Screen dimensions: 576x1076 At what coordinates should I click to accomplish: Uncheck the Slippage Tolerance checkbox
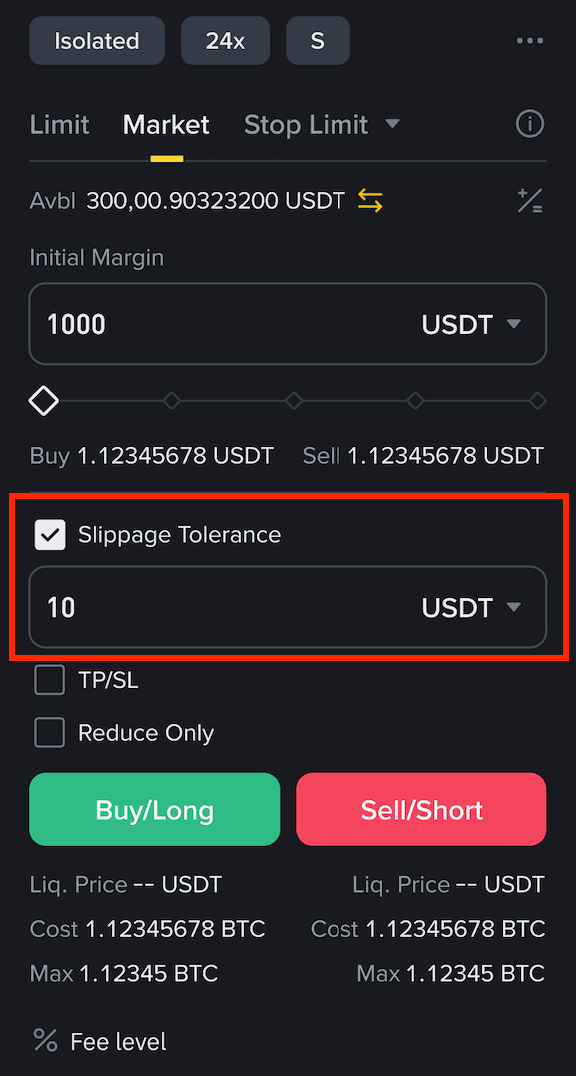click(x=50, y=535)
